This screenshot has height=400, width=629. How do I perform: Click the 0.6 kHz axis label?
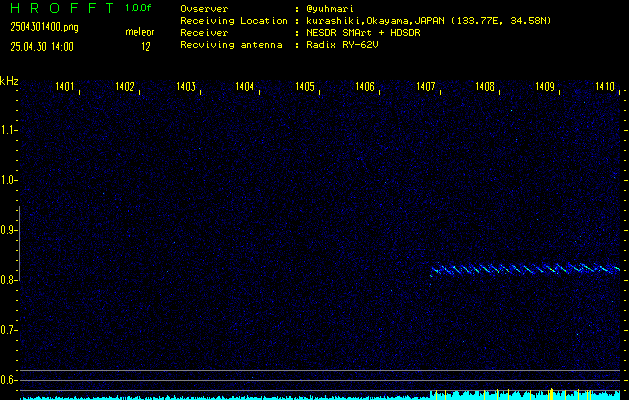8,380
